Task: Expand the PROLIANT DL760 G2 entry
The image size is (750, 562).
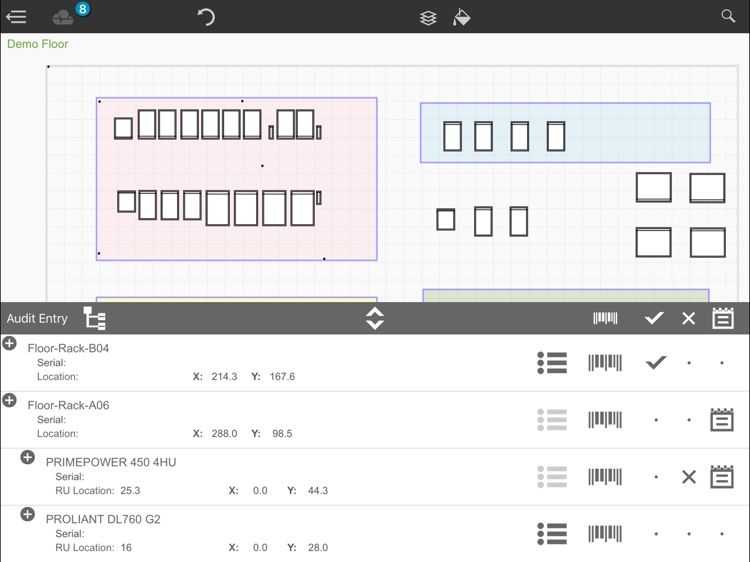Action: click(27, 514)
